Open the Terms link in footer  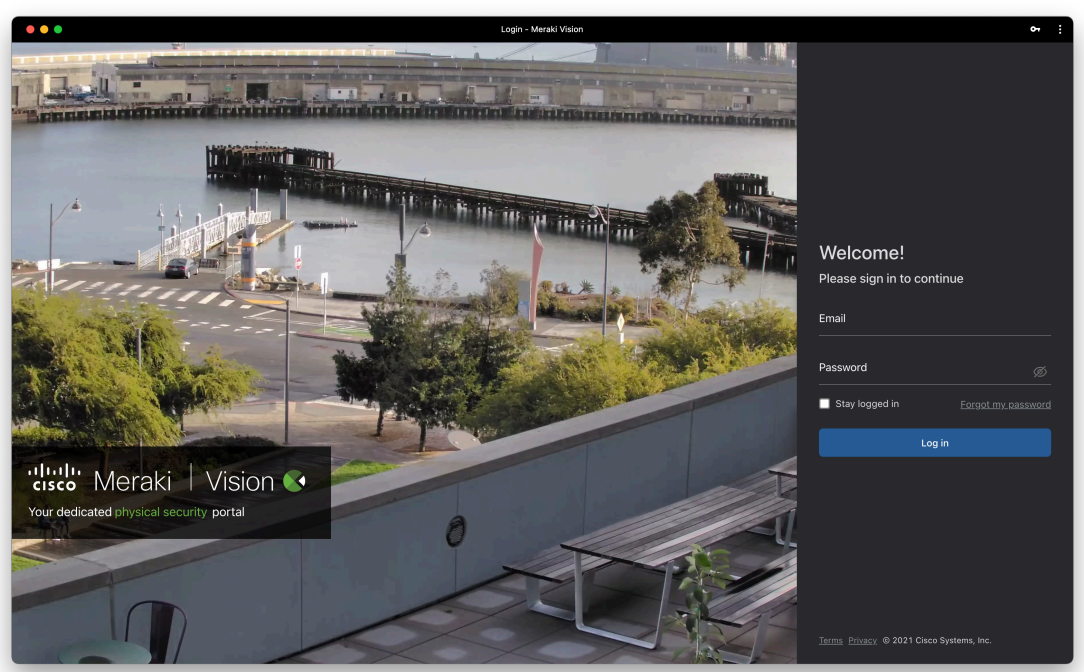(x=830, y=641)
